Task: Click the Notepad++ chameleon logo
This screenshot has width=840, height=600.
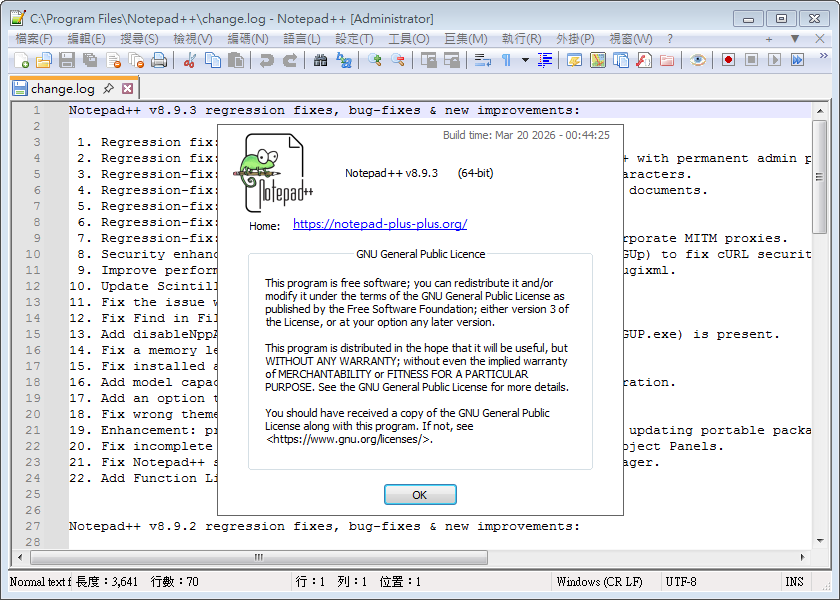Action: coord(272,173)
